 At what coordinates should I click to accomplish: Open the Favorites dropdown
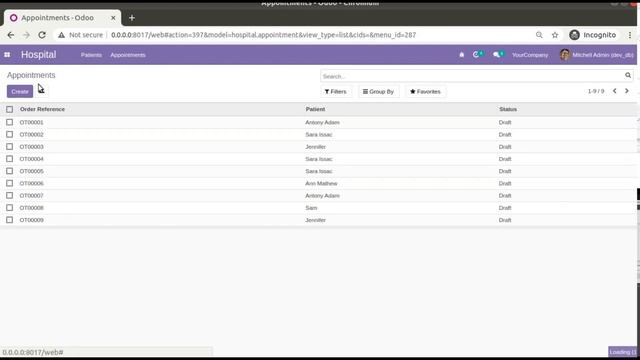(x=425, y=91)
